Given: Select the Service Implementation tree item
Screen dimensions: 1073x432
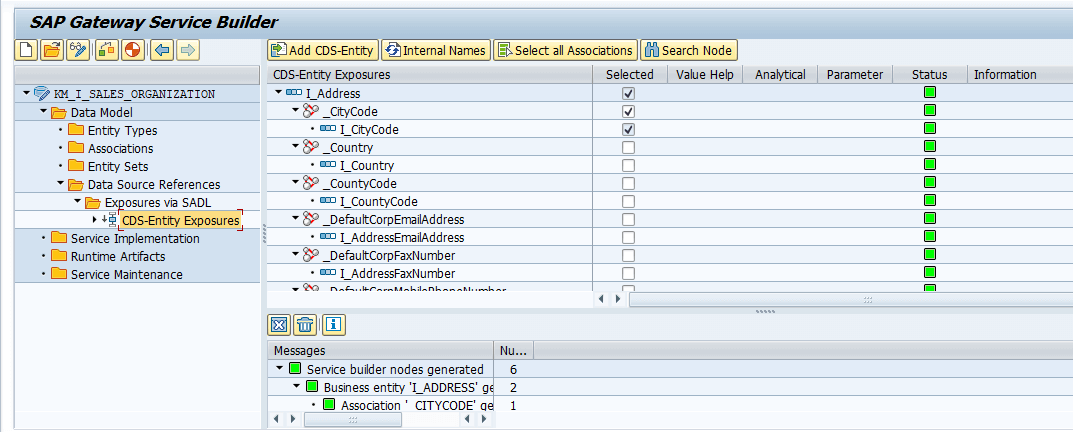Looking at the screenshot, I should click(135, 238).
